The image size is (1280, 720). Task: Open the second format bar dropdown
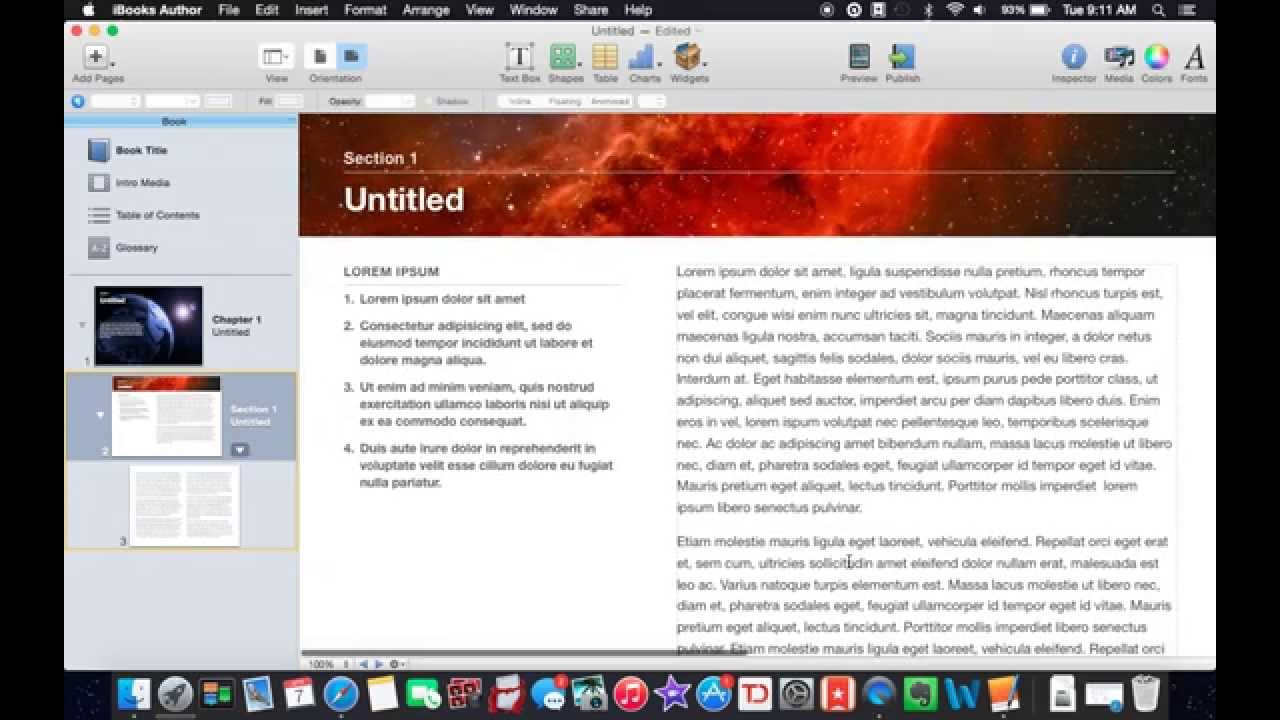pyautogui.click(x=172, y=101)
